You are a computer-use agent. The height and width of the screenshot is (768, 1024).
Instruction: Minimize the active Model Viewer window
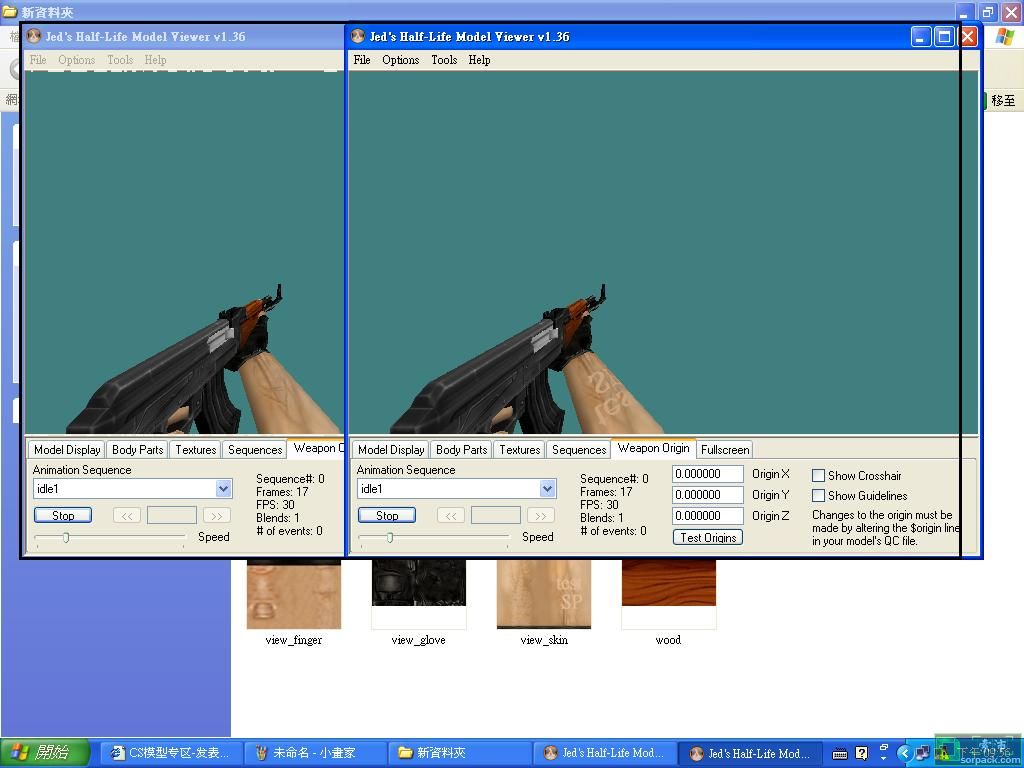click(x=920, y=37)
